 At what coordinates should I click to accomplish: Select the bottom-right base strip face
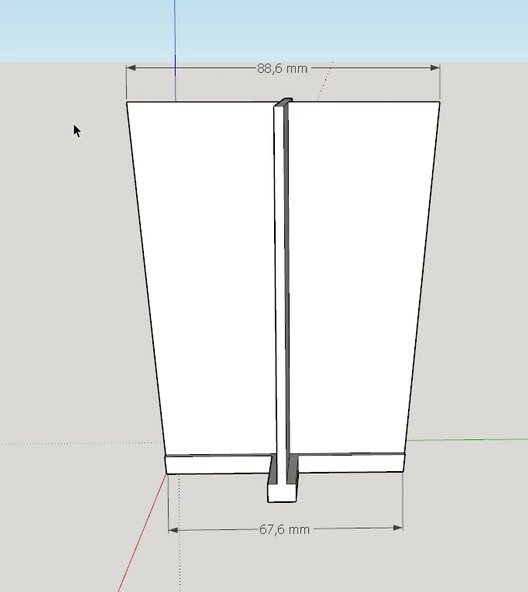pos(351,463)
